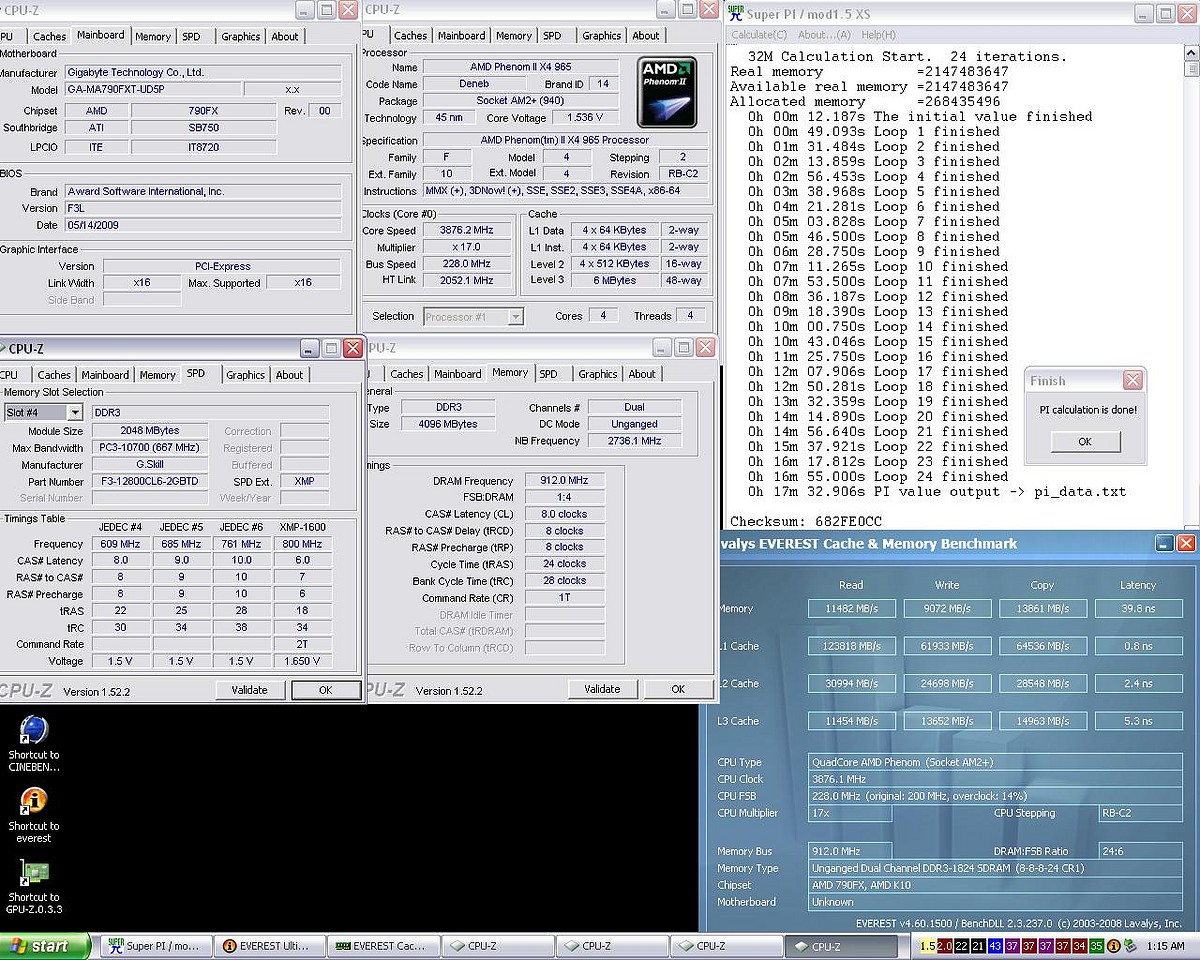Close the Finish dialog with its X
The image size is (1200, 960).
click(1132, 380)
